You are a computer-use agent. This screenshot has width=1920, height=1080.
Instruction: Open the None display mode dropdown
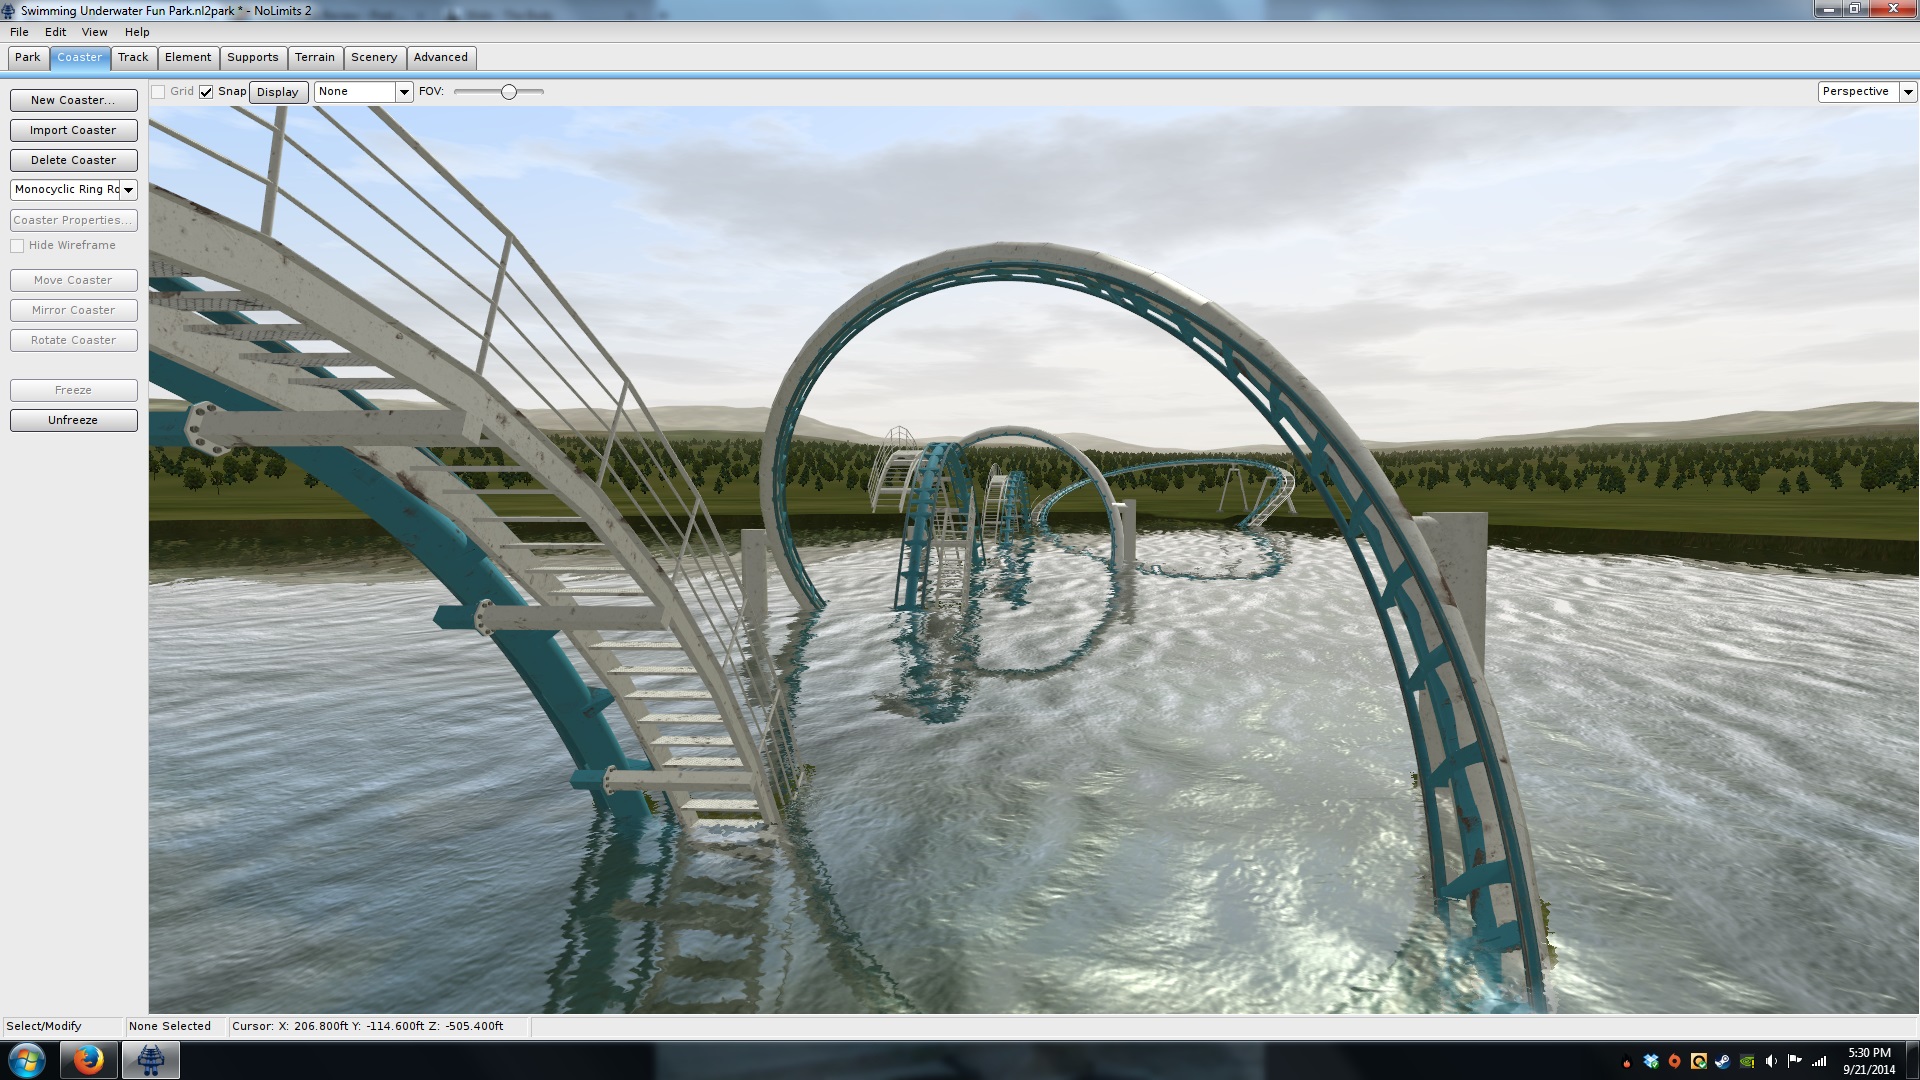click(404, 92)
